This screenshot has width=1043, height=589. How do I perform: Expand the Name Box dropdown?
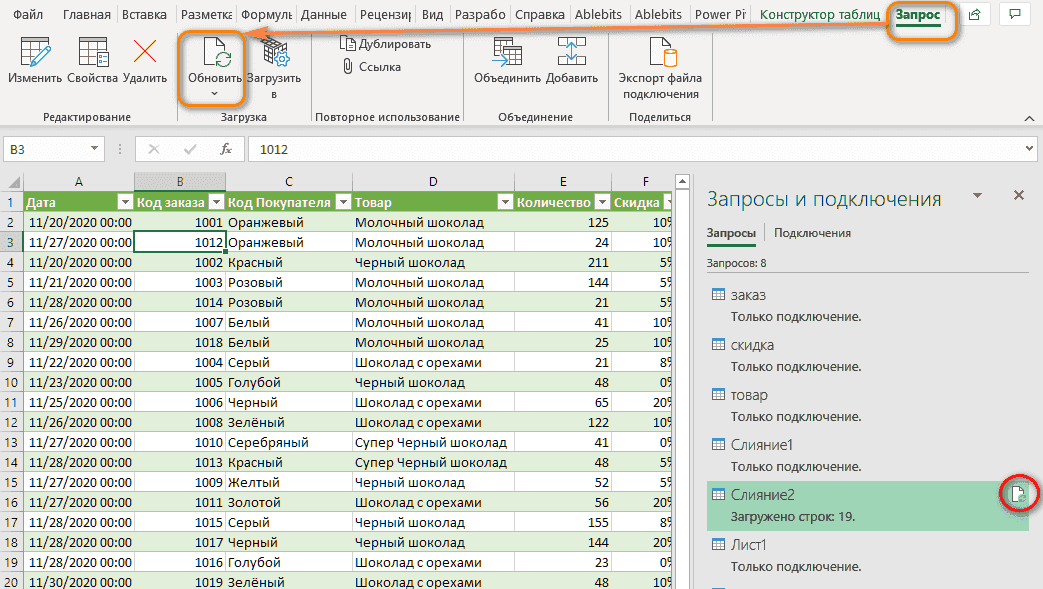click(x=95, y=149)
